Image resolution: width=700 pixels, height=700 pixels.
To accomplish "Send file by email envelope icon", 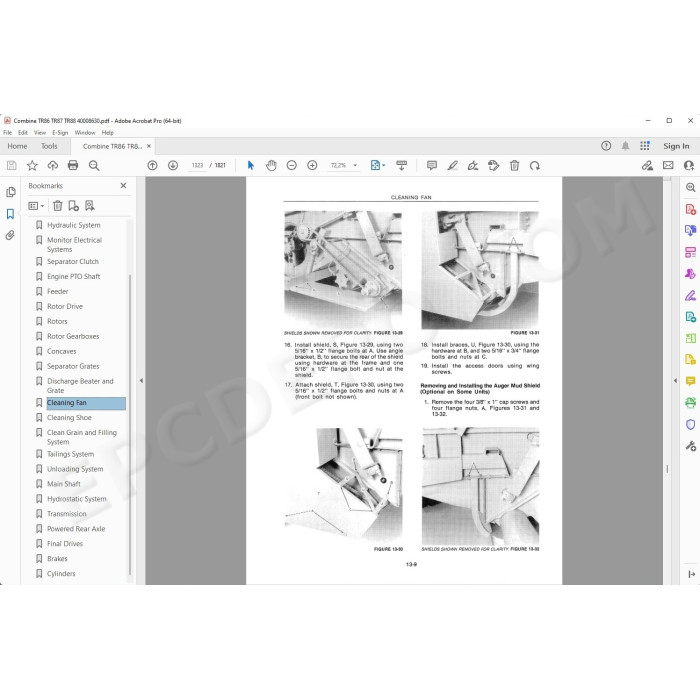I will tap(668, 166).
